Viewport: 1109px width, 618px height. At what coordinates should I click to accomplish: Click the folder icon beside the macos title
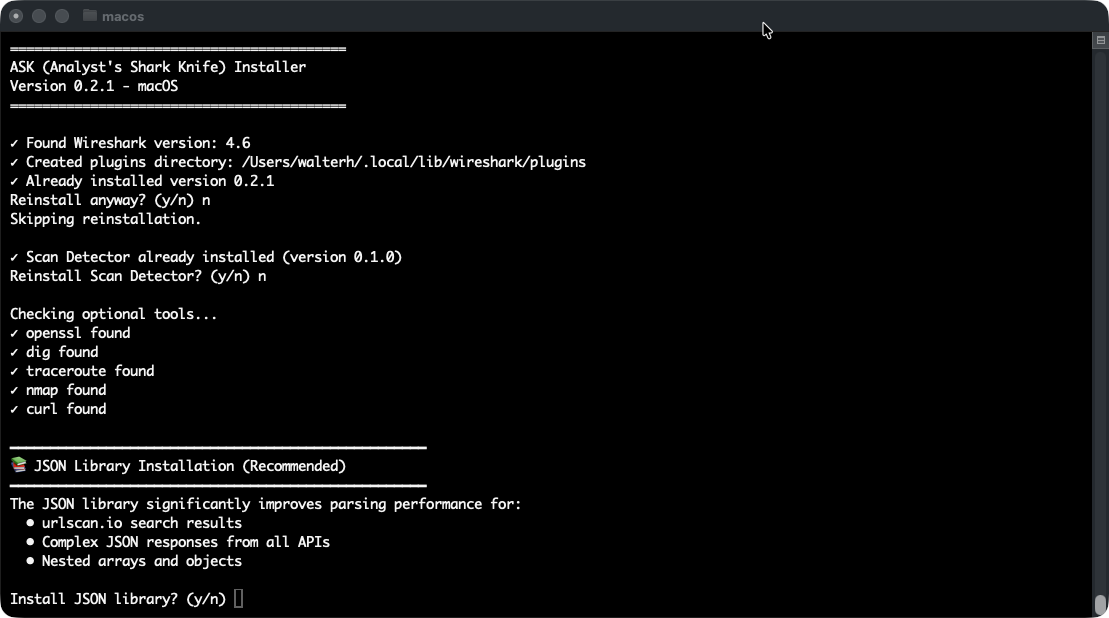(89, 16)
